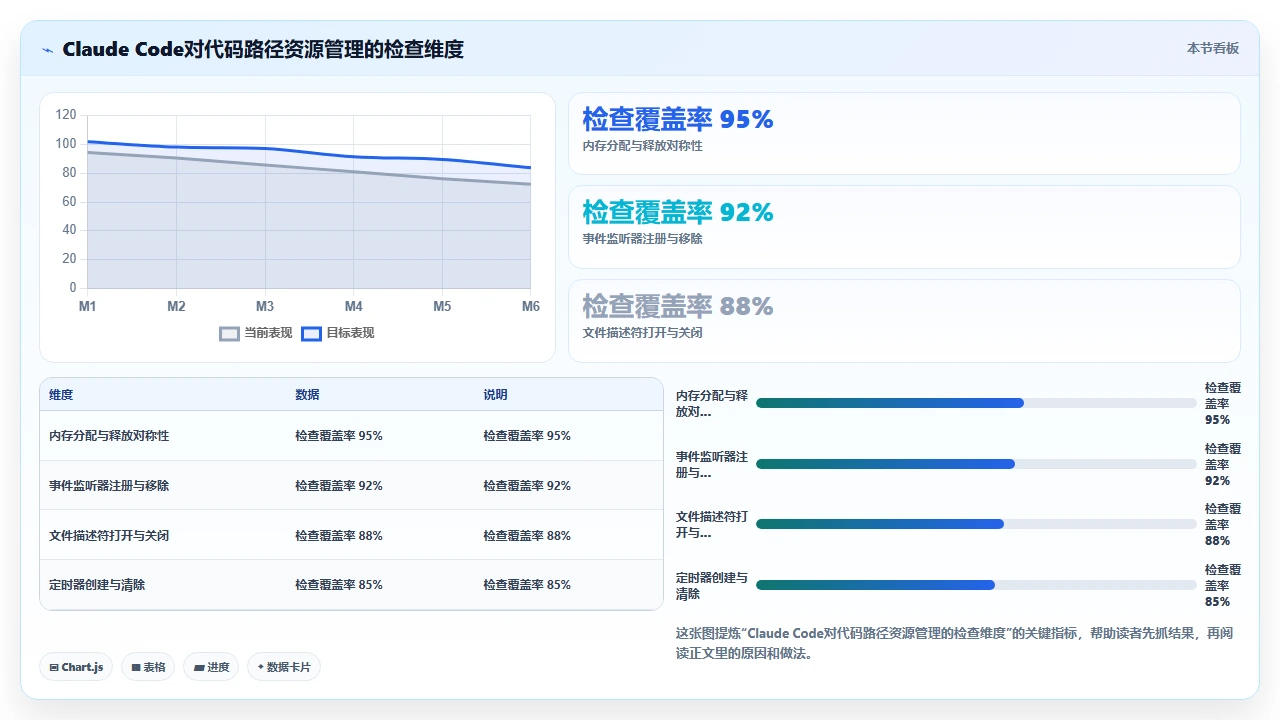Image resolution: width=1280 pixels, height=720 pixels.
Task: Click the 数据 table column header
Action: tap(307, 395)
